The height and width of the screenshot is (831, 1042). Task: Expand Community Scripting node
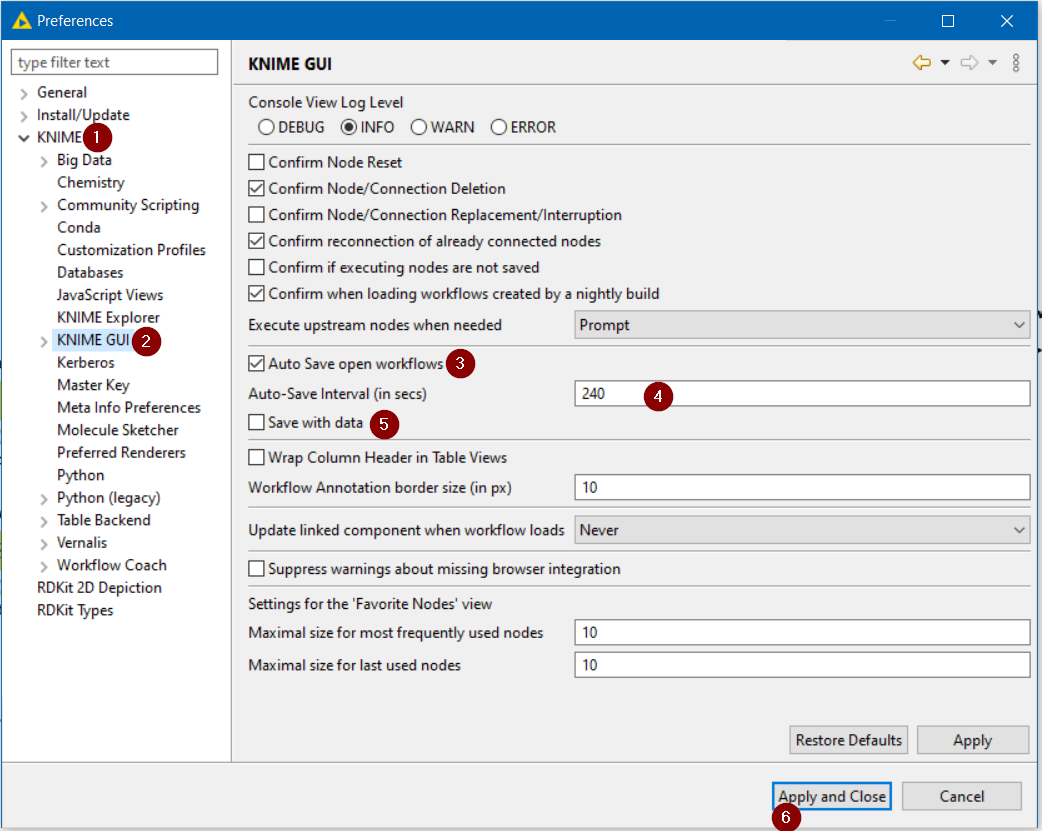(x=44, y=206)
